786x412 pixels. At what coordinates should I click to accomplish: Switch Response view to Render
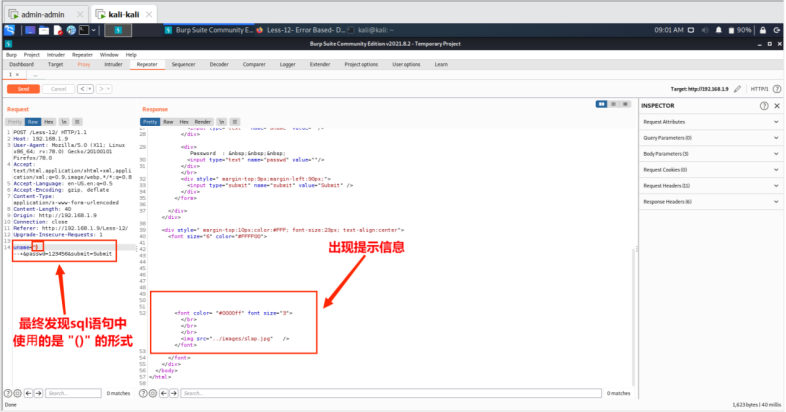pos(203,122)
